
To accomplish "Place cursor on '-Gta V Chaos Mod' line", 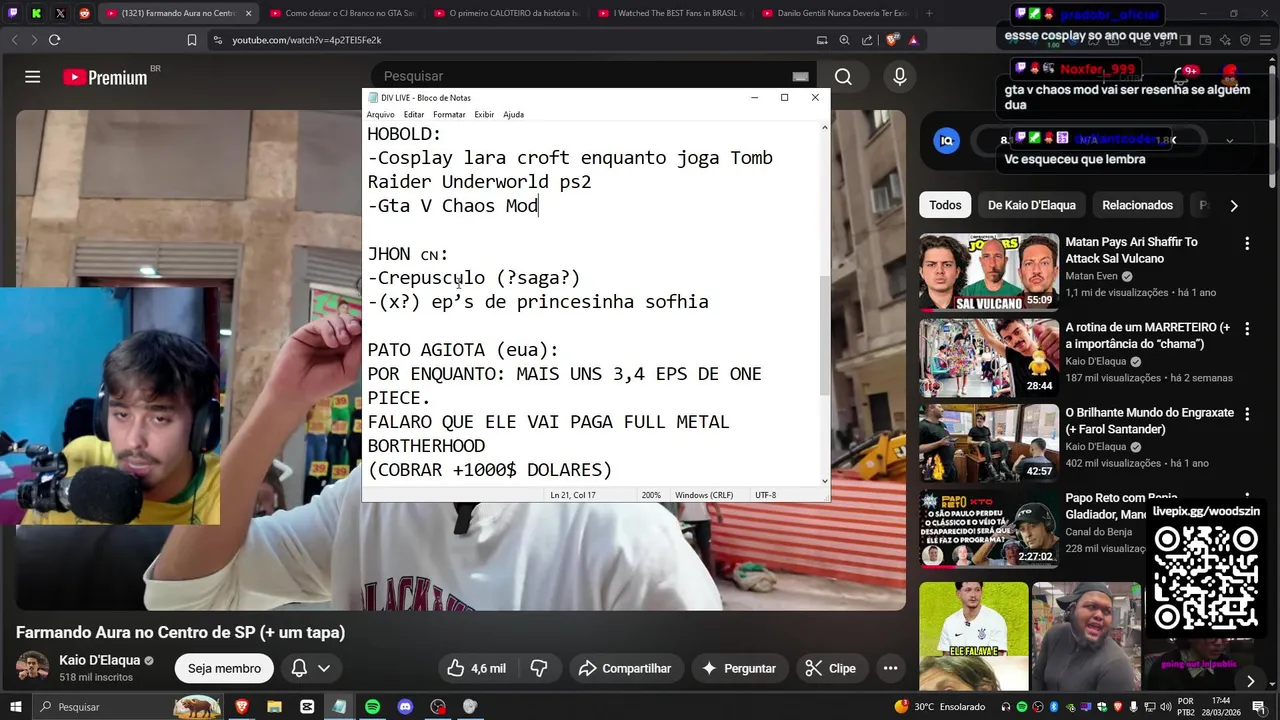I will pos(453,206).
